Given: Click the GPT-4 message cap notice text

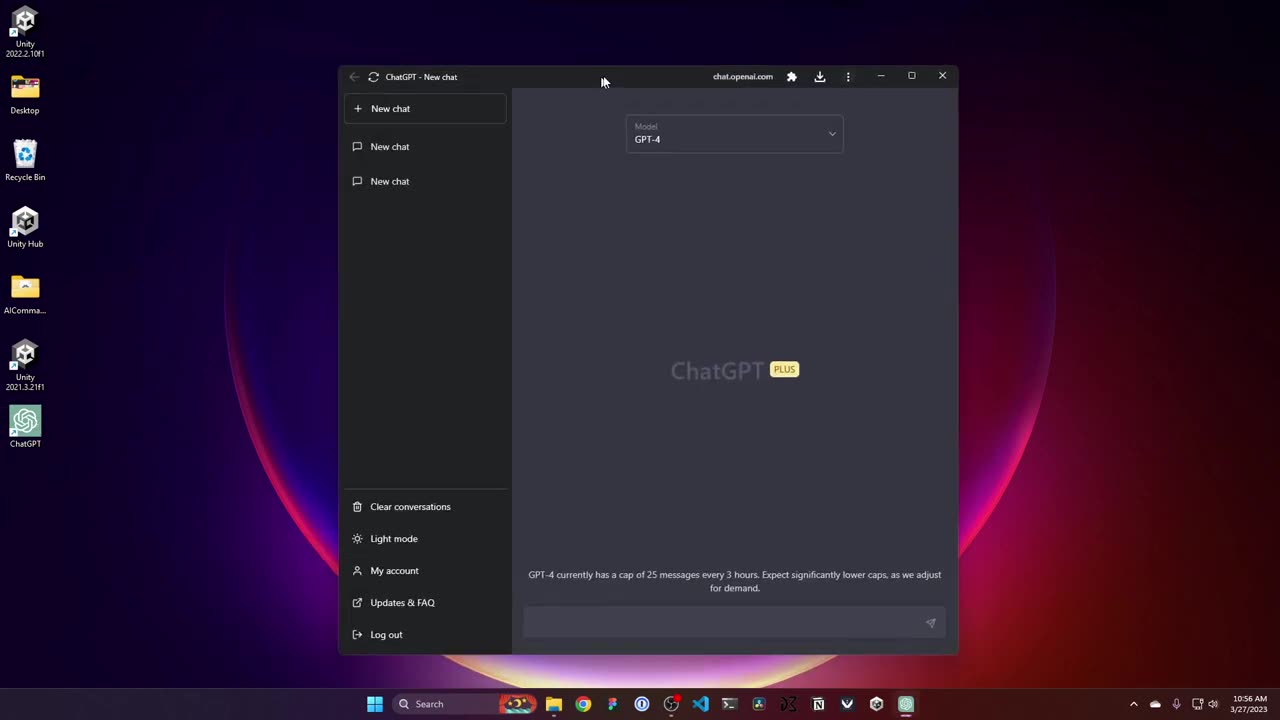Looking at the screenshot, I should coord(735,581).
